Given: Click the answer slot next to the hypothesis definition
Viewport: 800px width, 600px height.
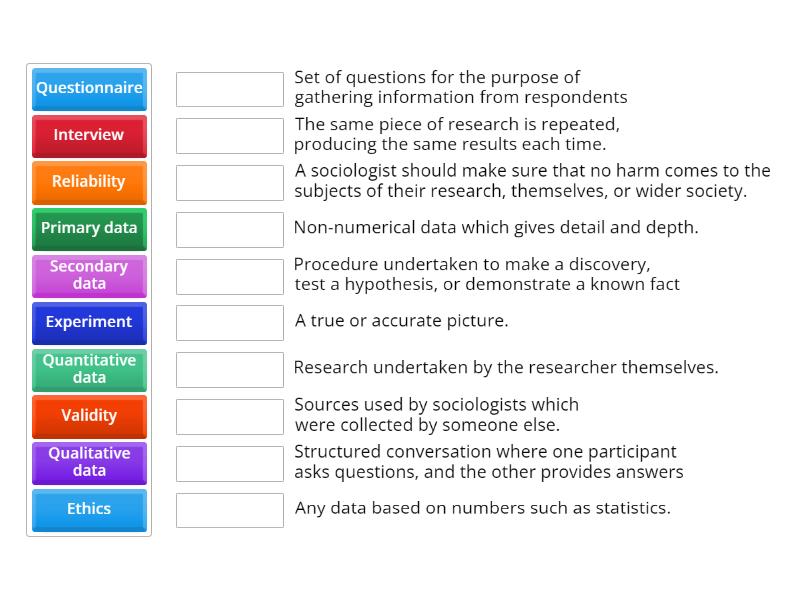Looking at the screenshot, I should coord(229,276).
